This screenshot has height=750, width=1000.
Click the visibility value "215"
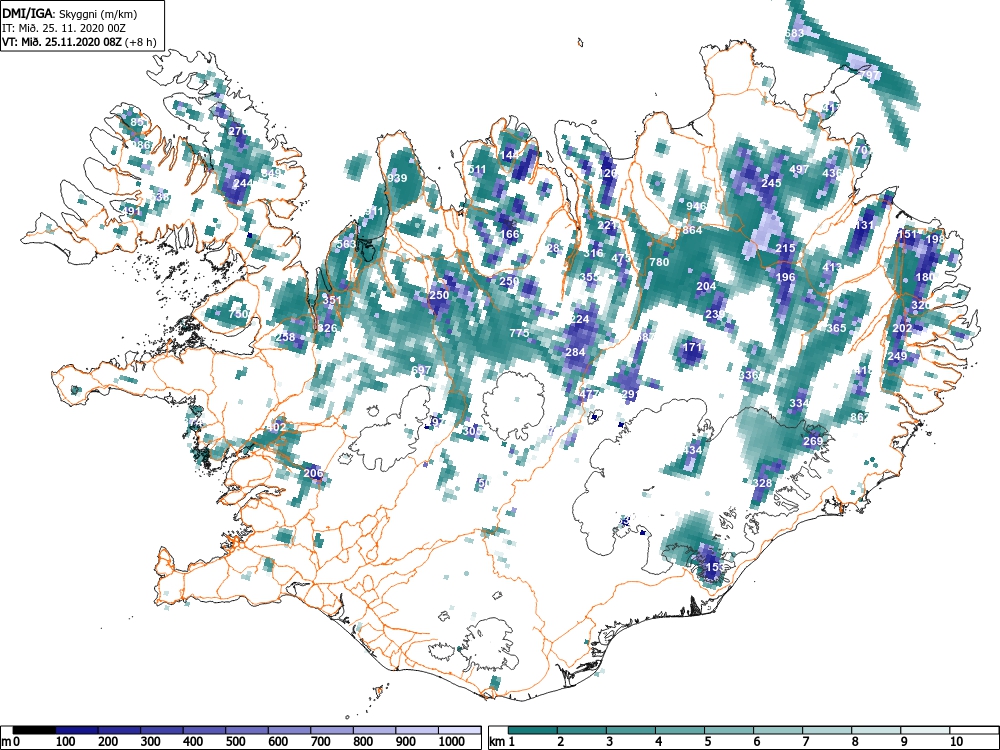785,248
